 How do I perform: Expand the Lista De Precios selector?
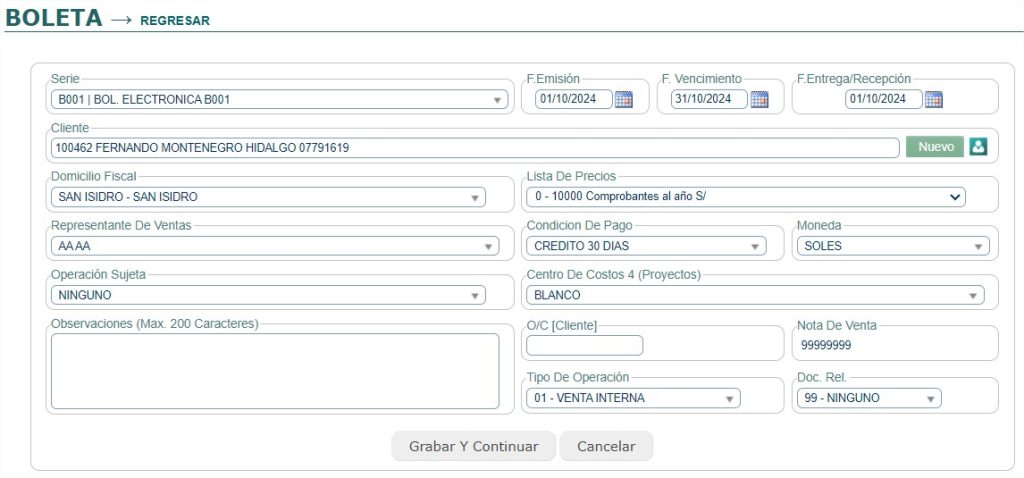click(745, 197)
